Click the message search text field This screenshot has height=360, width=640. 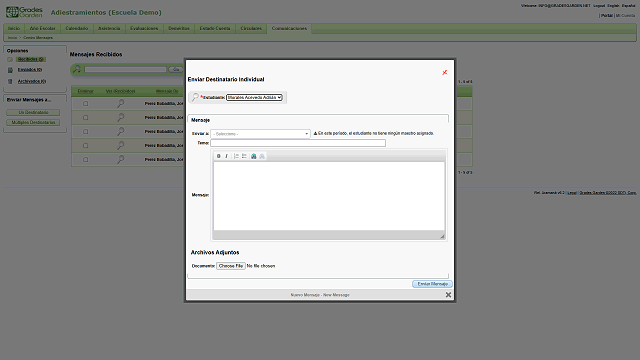tap(125, 70)
